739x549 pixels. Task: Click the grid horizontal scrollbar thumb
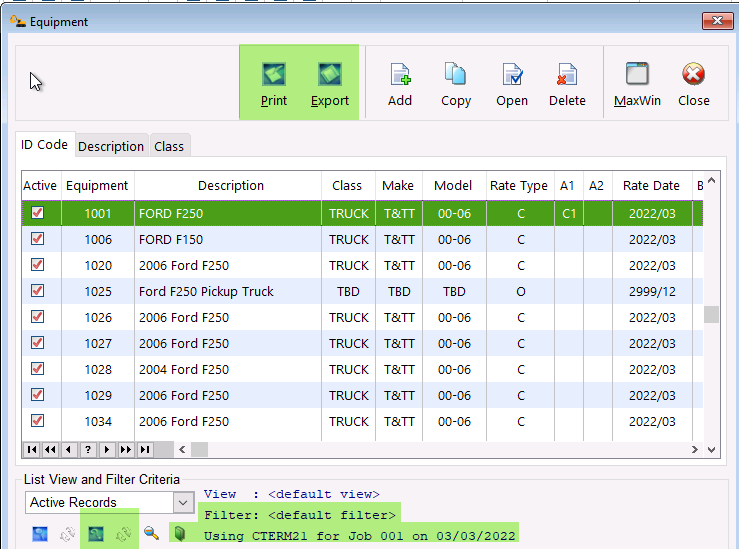point(199,450)
